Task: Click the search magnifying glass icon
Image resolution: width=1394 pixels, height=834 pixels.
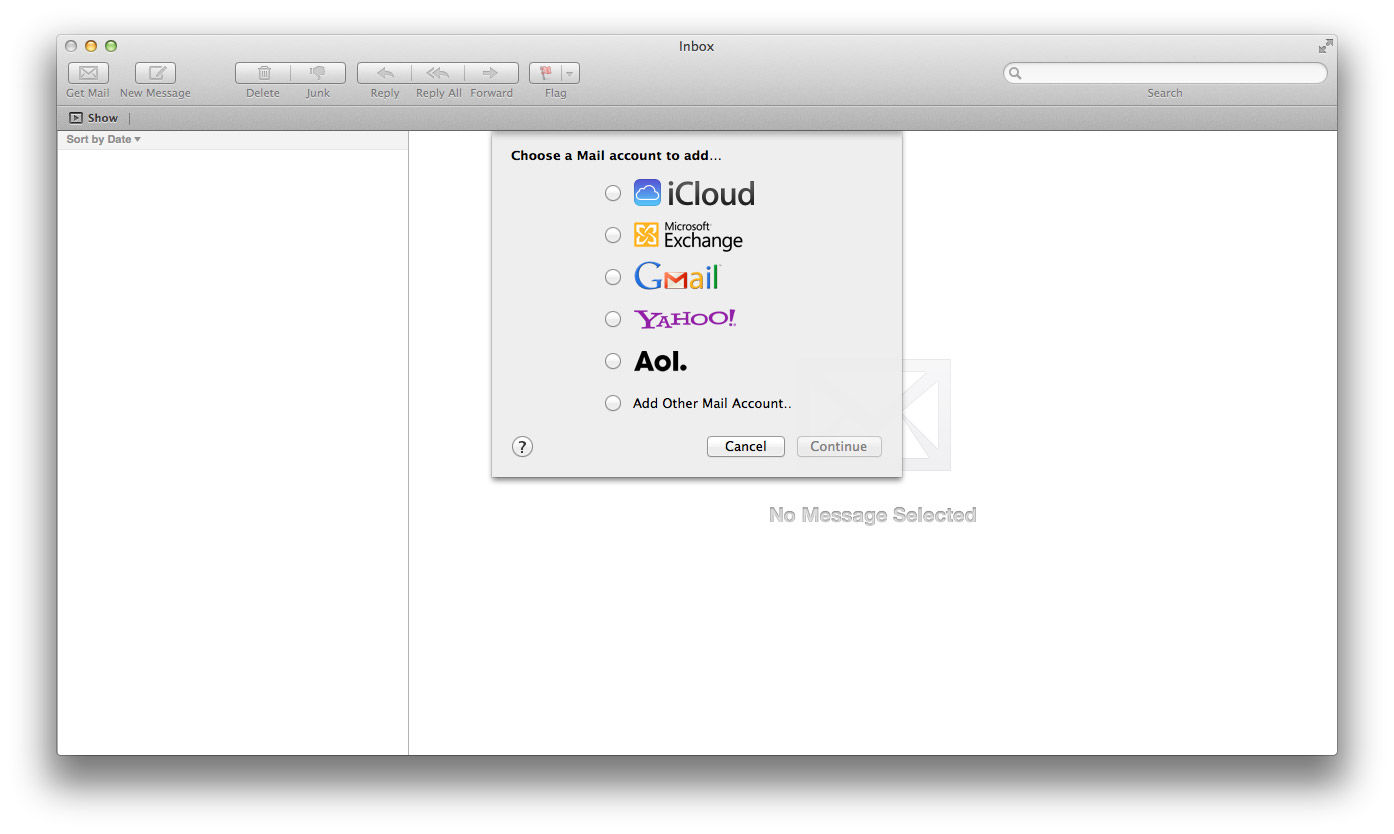Action: (x=1015, y=73)
